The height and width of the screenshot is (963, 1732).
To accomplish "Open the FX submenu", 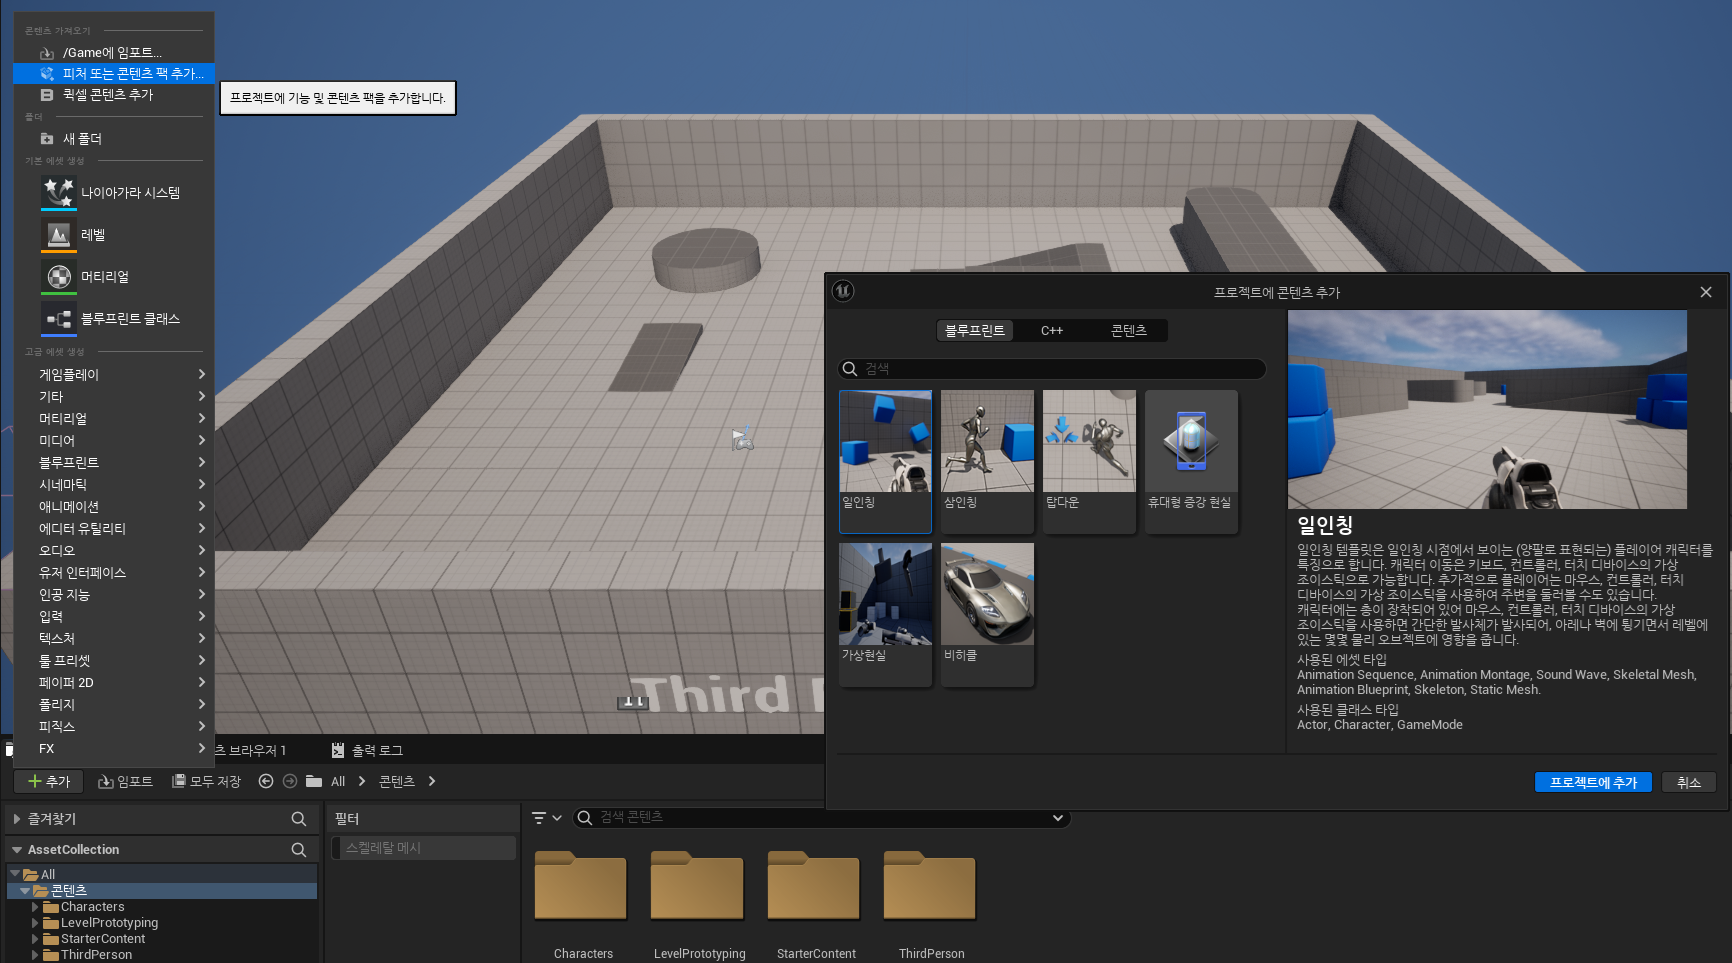I will click(x=113, y=748).
